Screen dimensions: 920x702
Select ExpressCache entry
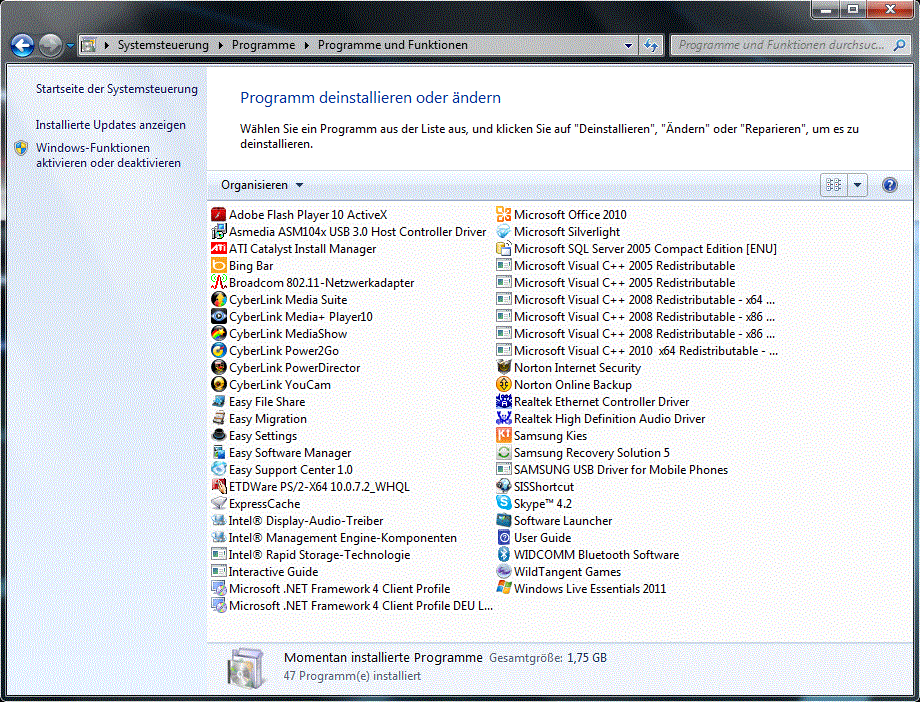256,504
